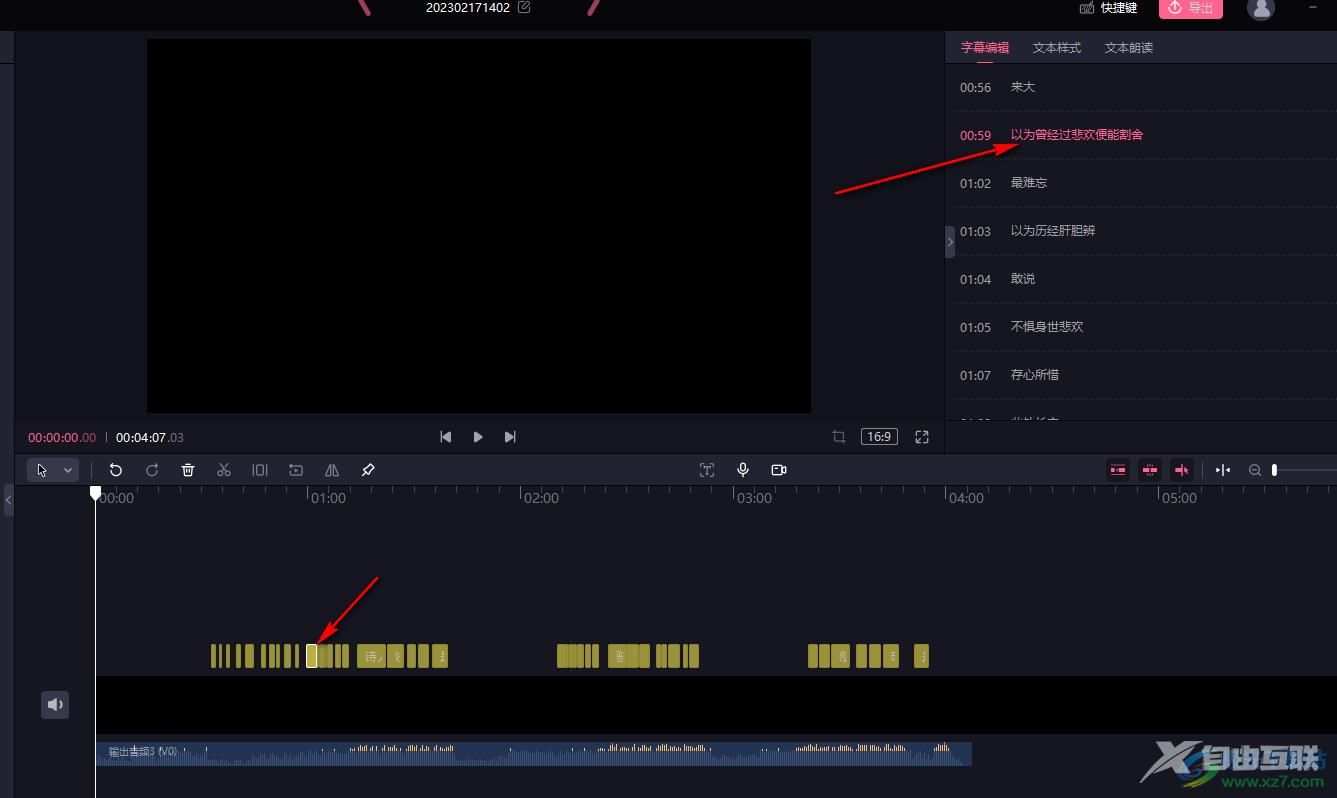Enter fullscreen preview mode

(922, 437)
